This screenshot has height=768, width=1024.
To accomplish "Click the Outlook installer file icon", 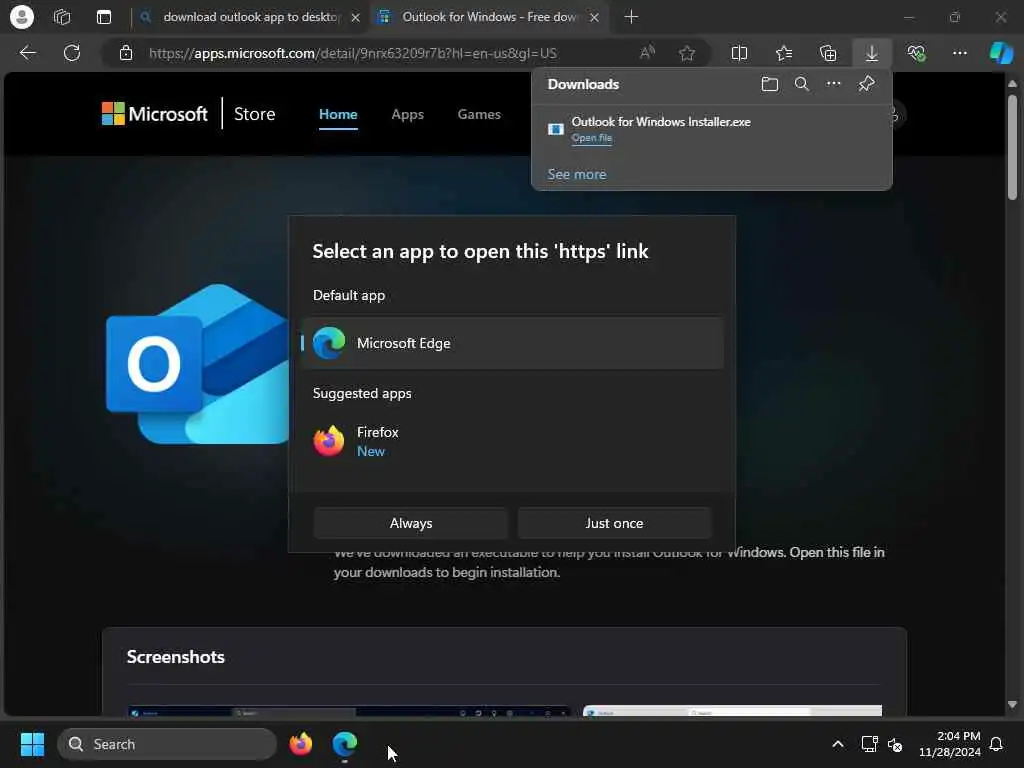I will [x=556, y=129].
